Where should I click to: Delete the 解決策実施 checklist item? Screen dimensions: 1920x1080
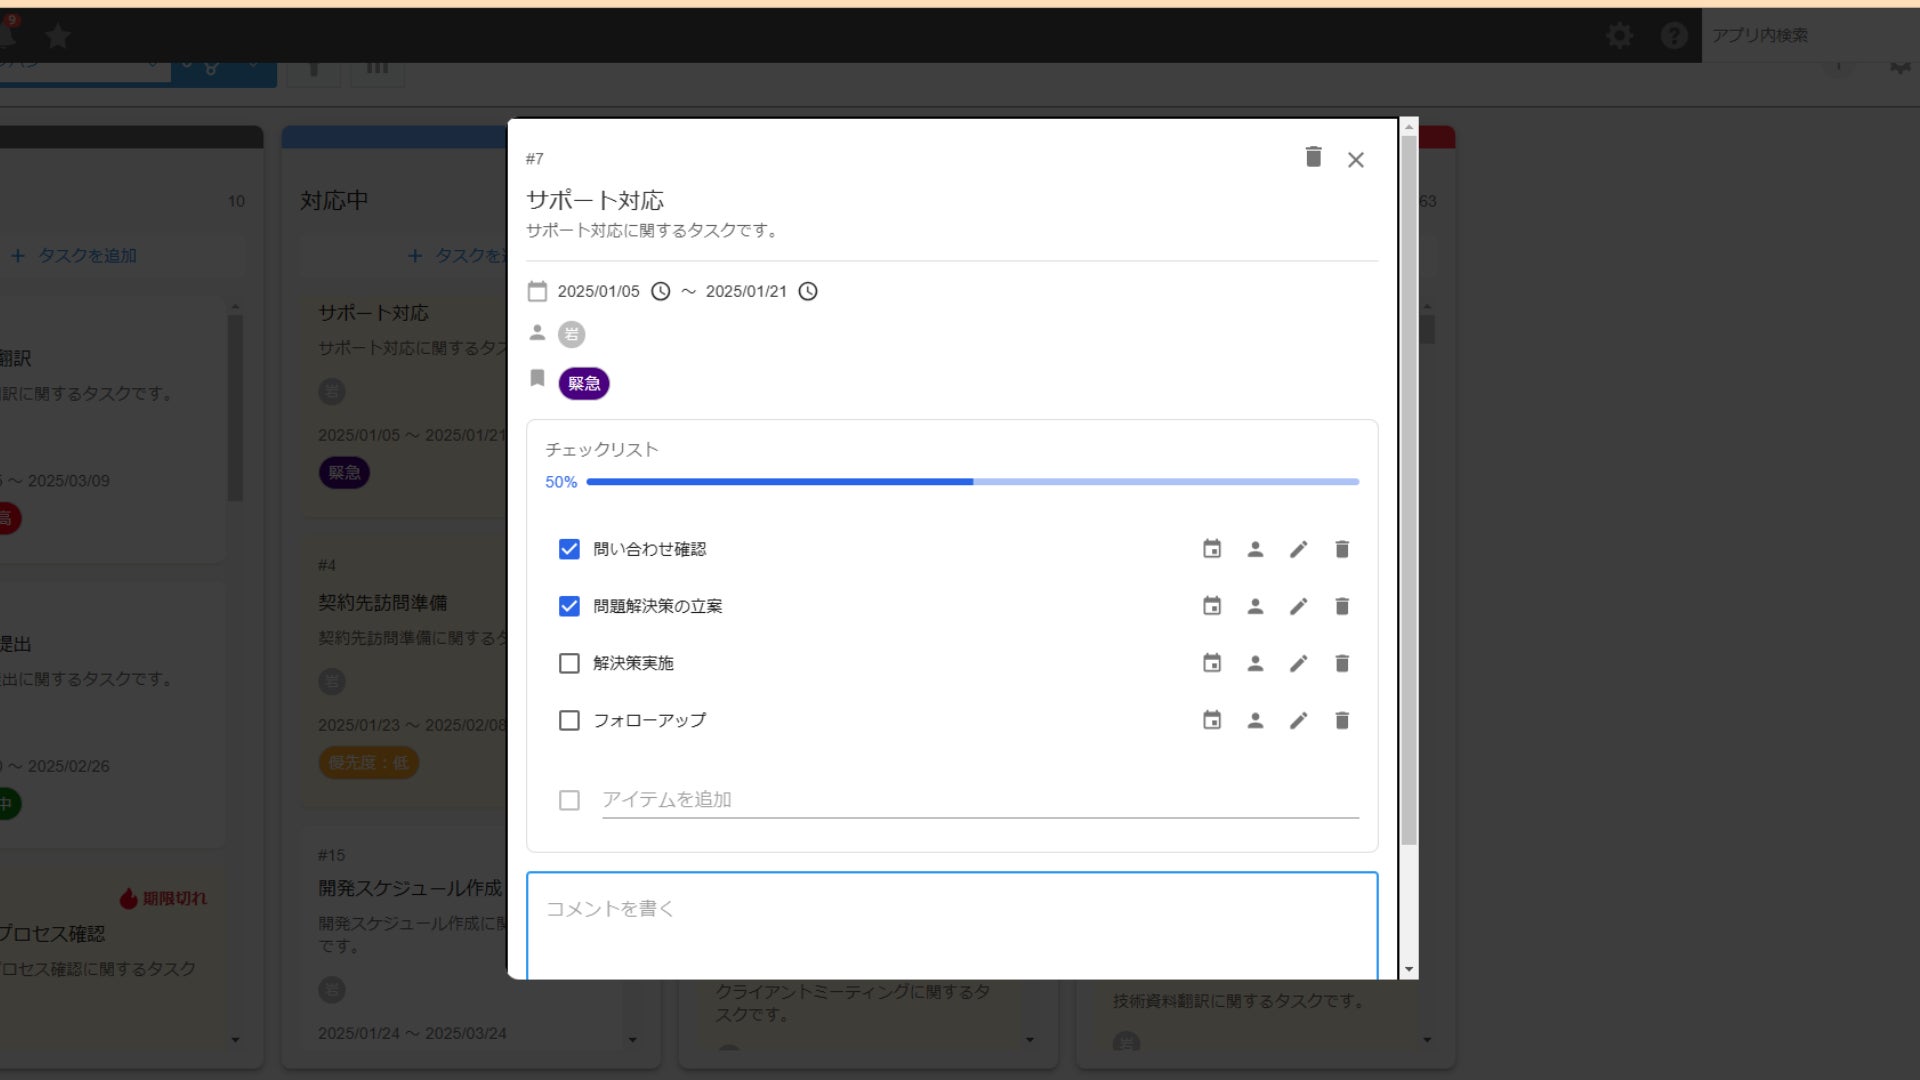(x=1342, y=663)
